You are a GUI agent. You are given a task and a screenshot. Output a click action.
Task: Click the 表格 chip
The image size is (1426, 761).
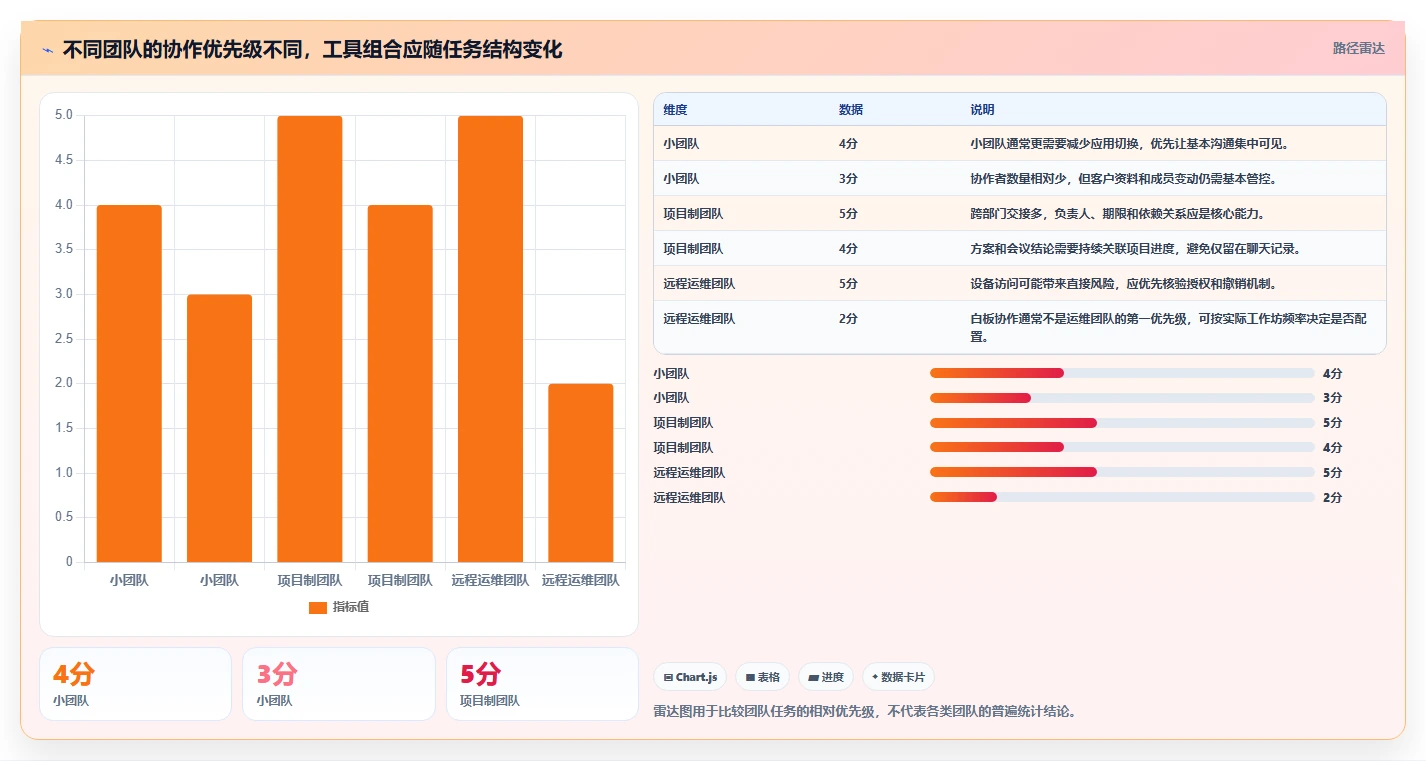tap(762, 677)
